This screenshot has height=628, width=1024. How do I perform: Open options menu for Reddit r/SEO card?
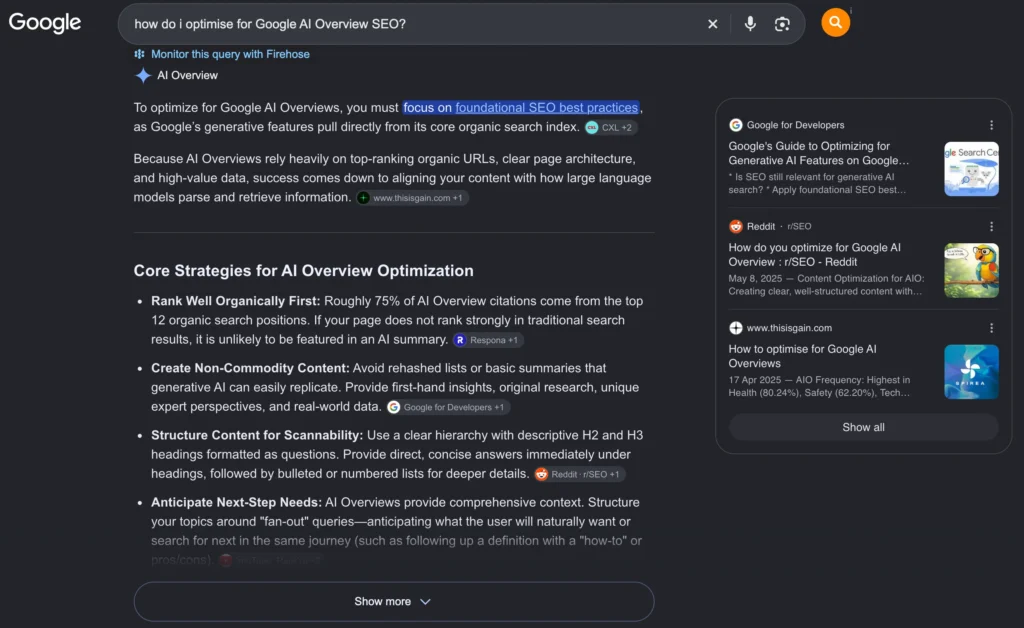coord(991,227)
